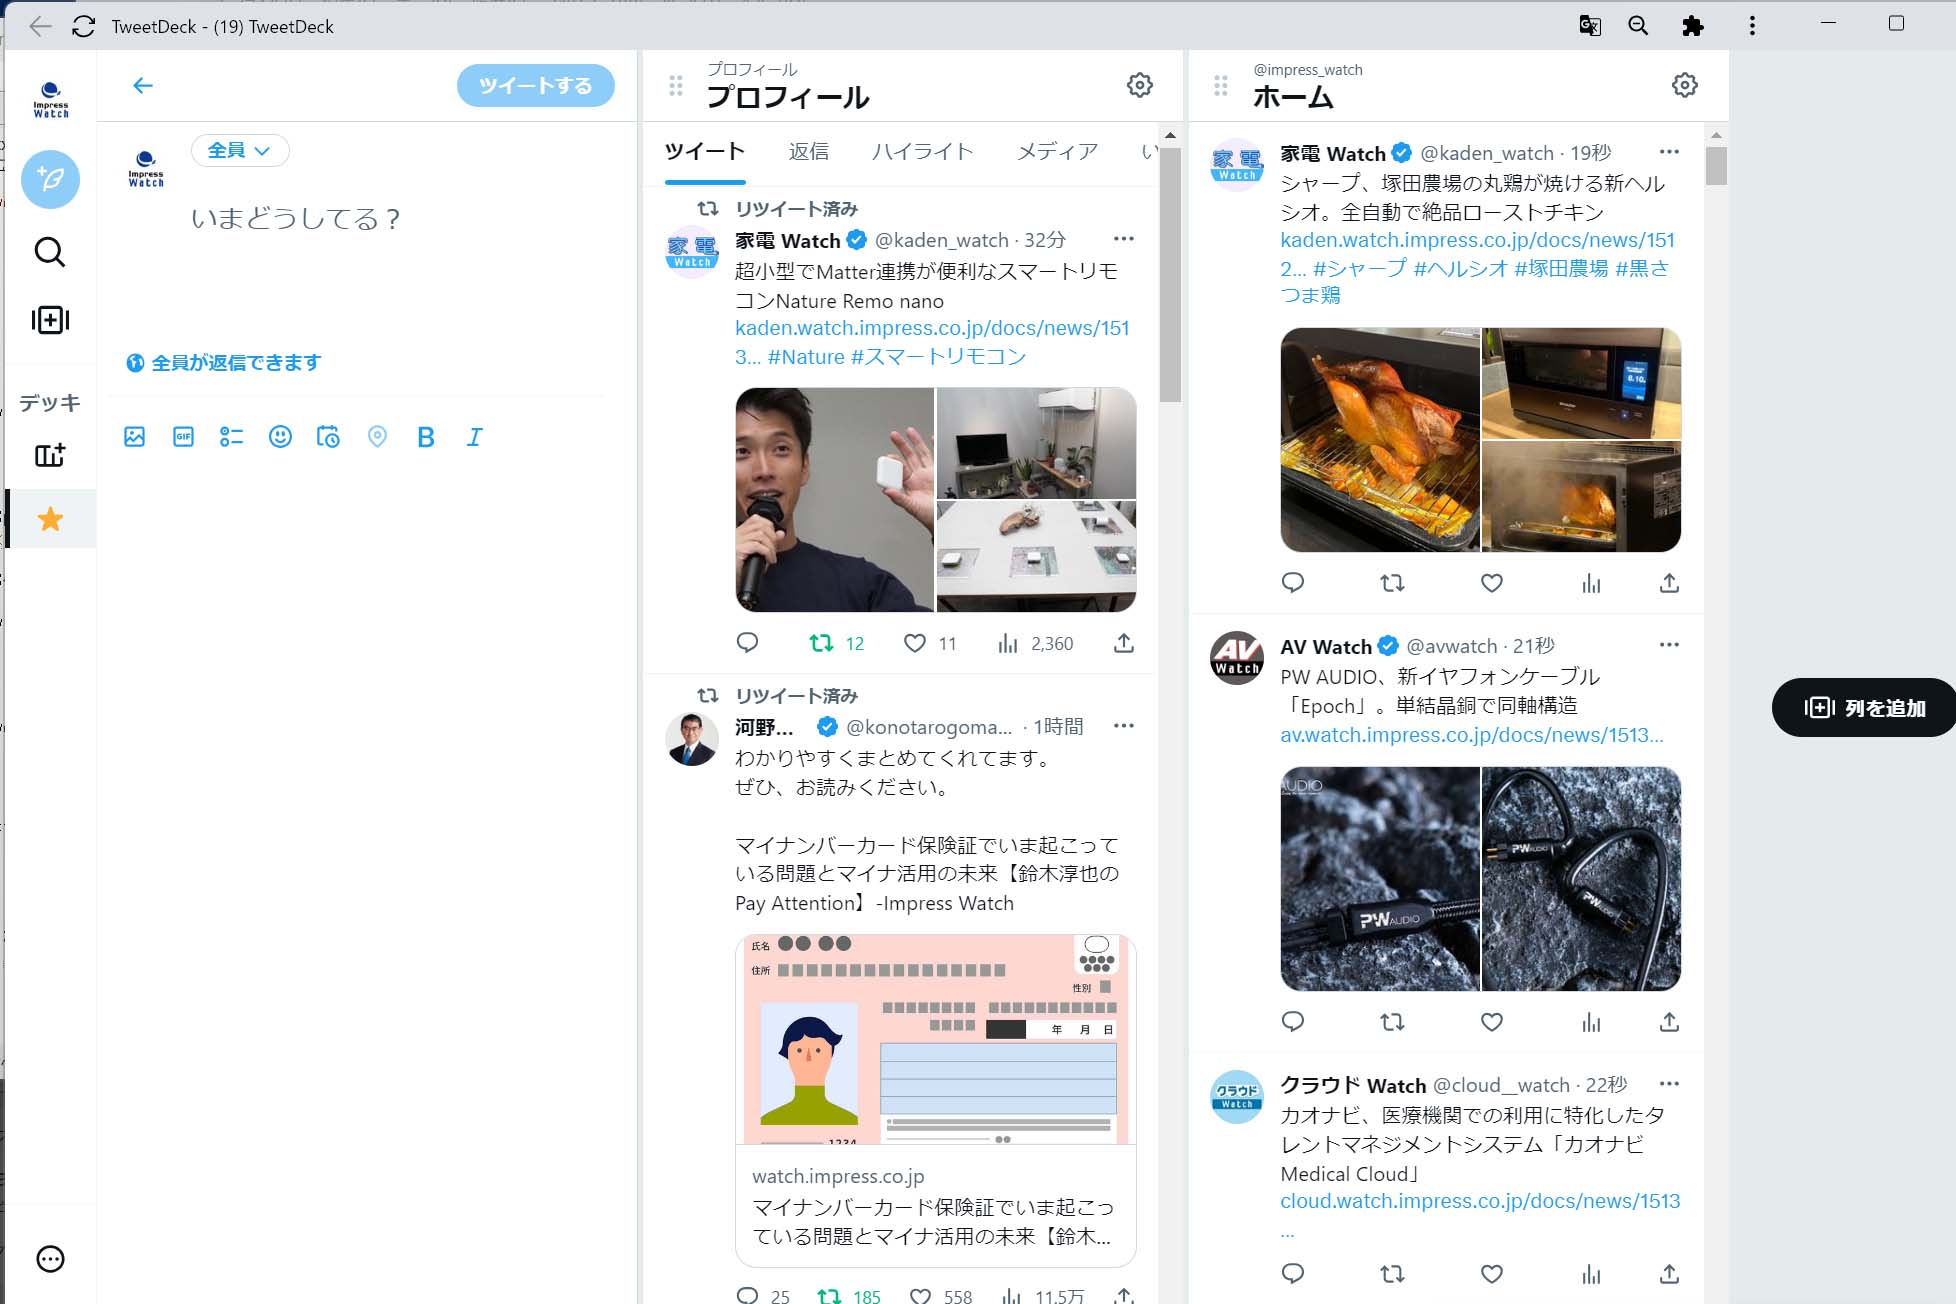Switch to the 返信 tab
Viewport: 1956px width, 1304px height.
tap(808, 151)
